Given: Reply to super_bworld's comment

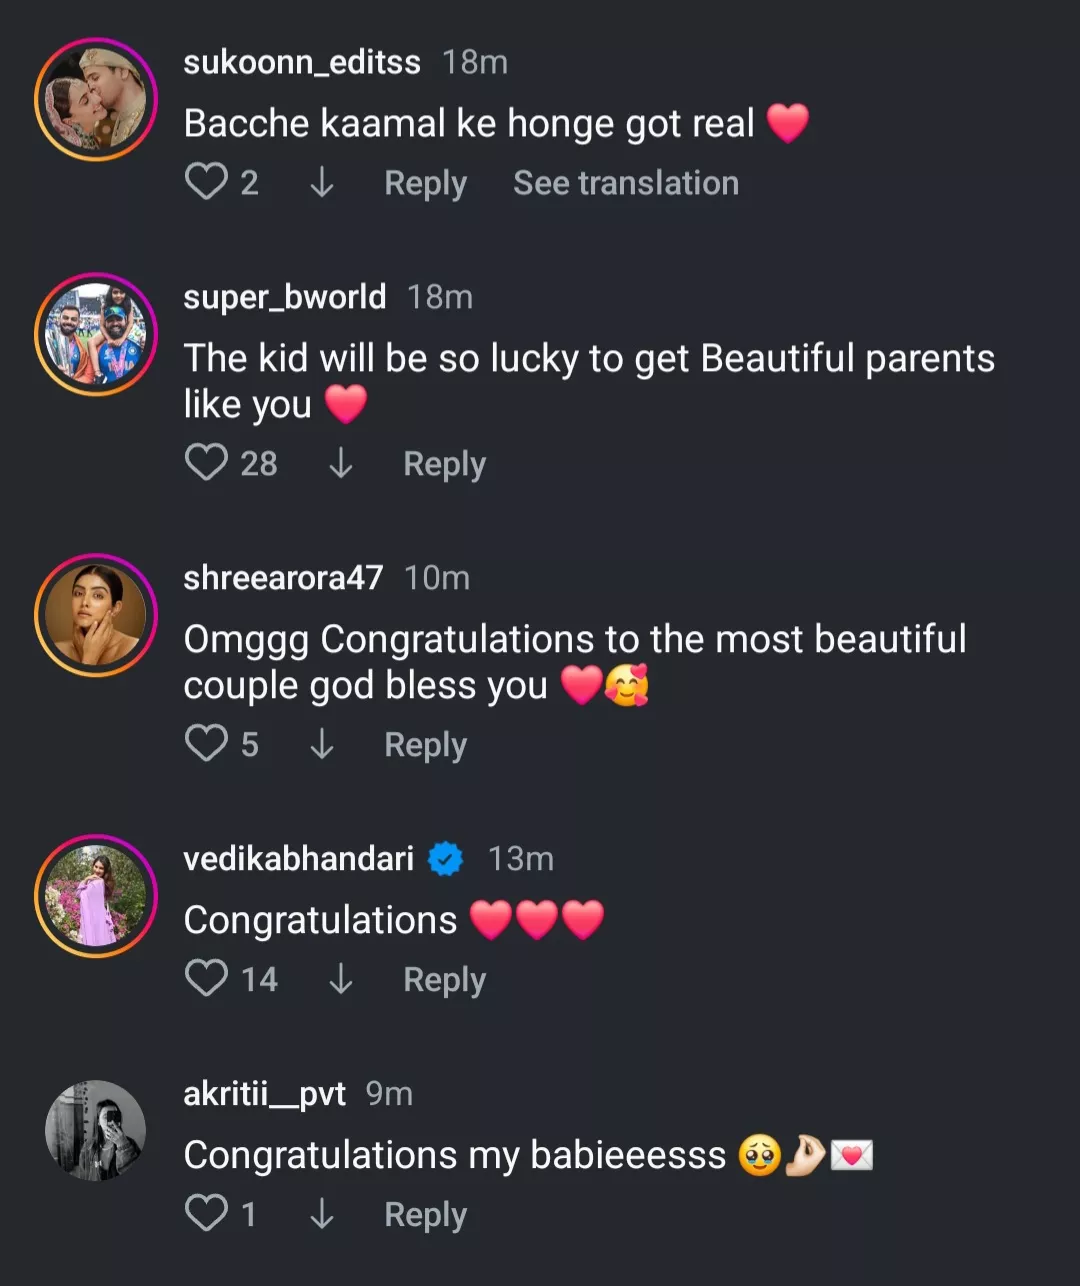Looking at the screenshot, I should coord(444,464).
